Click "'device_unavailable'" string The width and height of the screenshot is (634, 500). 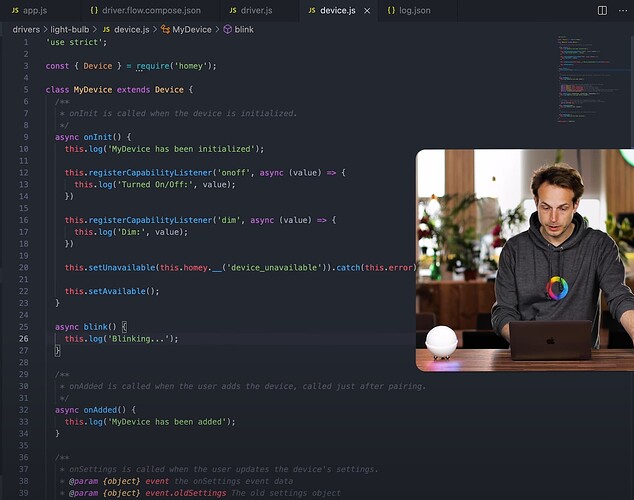(274, 268)
